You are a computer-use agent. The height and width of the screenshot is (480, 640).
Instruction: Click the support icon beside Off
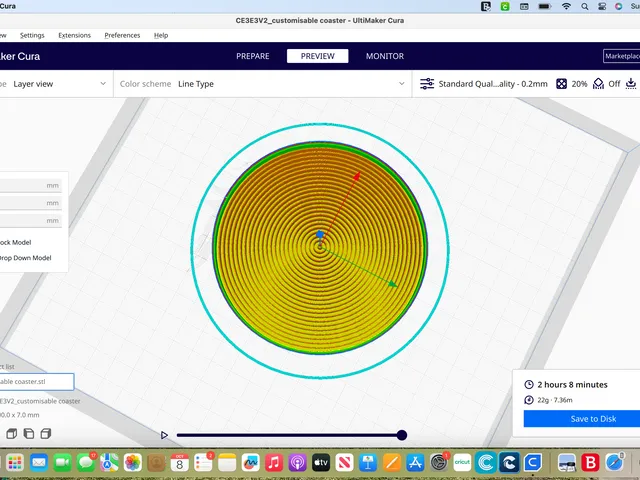tap(598, 84)
